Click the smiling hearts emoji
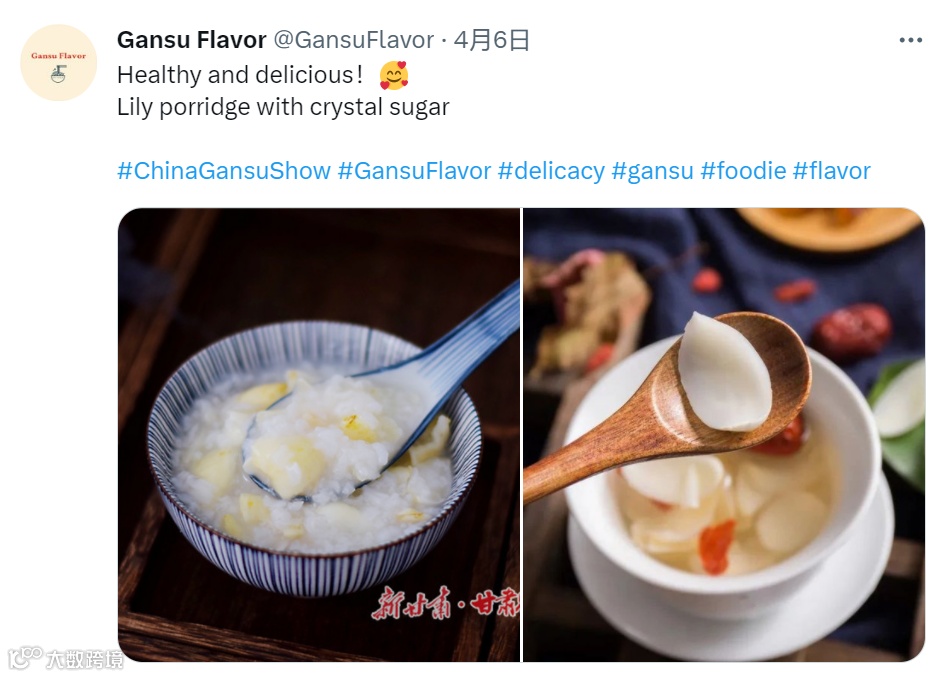948x677 pixels. pyautogui.click(x=394, y=76)
